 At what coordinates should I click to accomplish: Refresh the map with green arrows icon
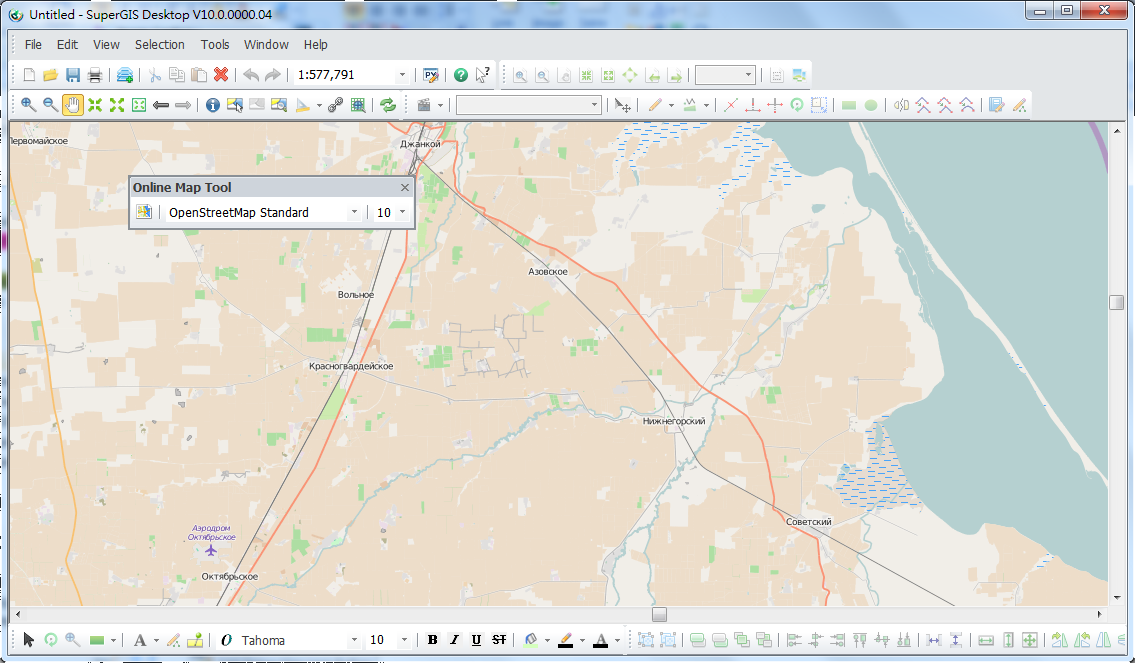(388, 105)
